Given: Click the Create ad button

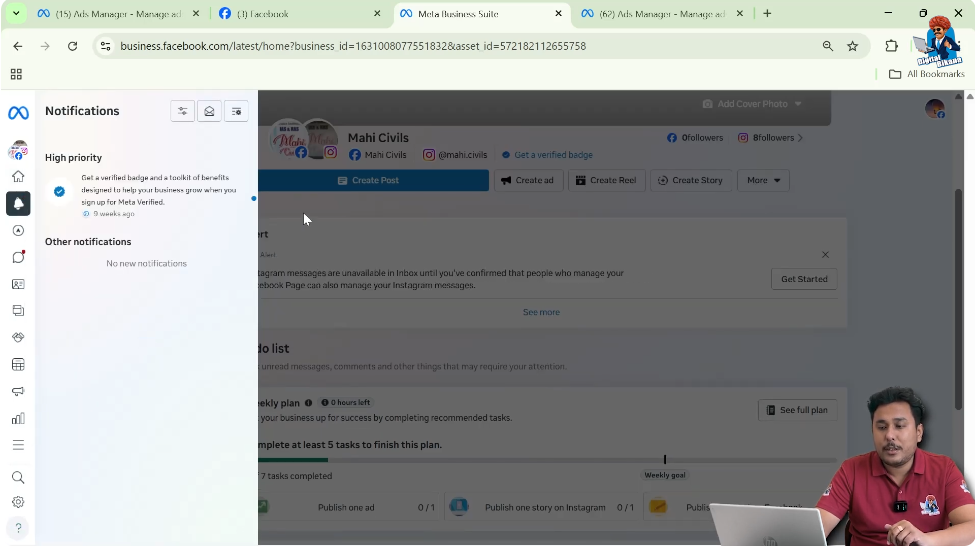Looking at the screenshot, I should coord(528,180).
